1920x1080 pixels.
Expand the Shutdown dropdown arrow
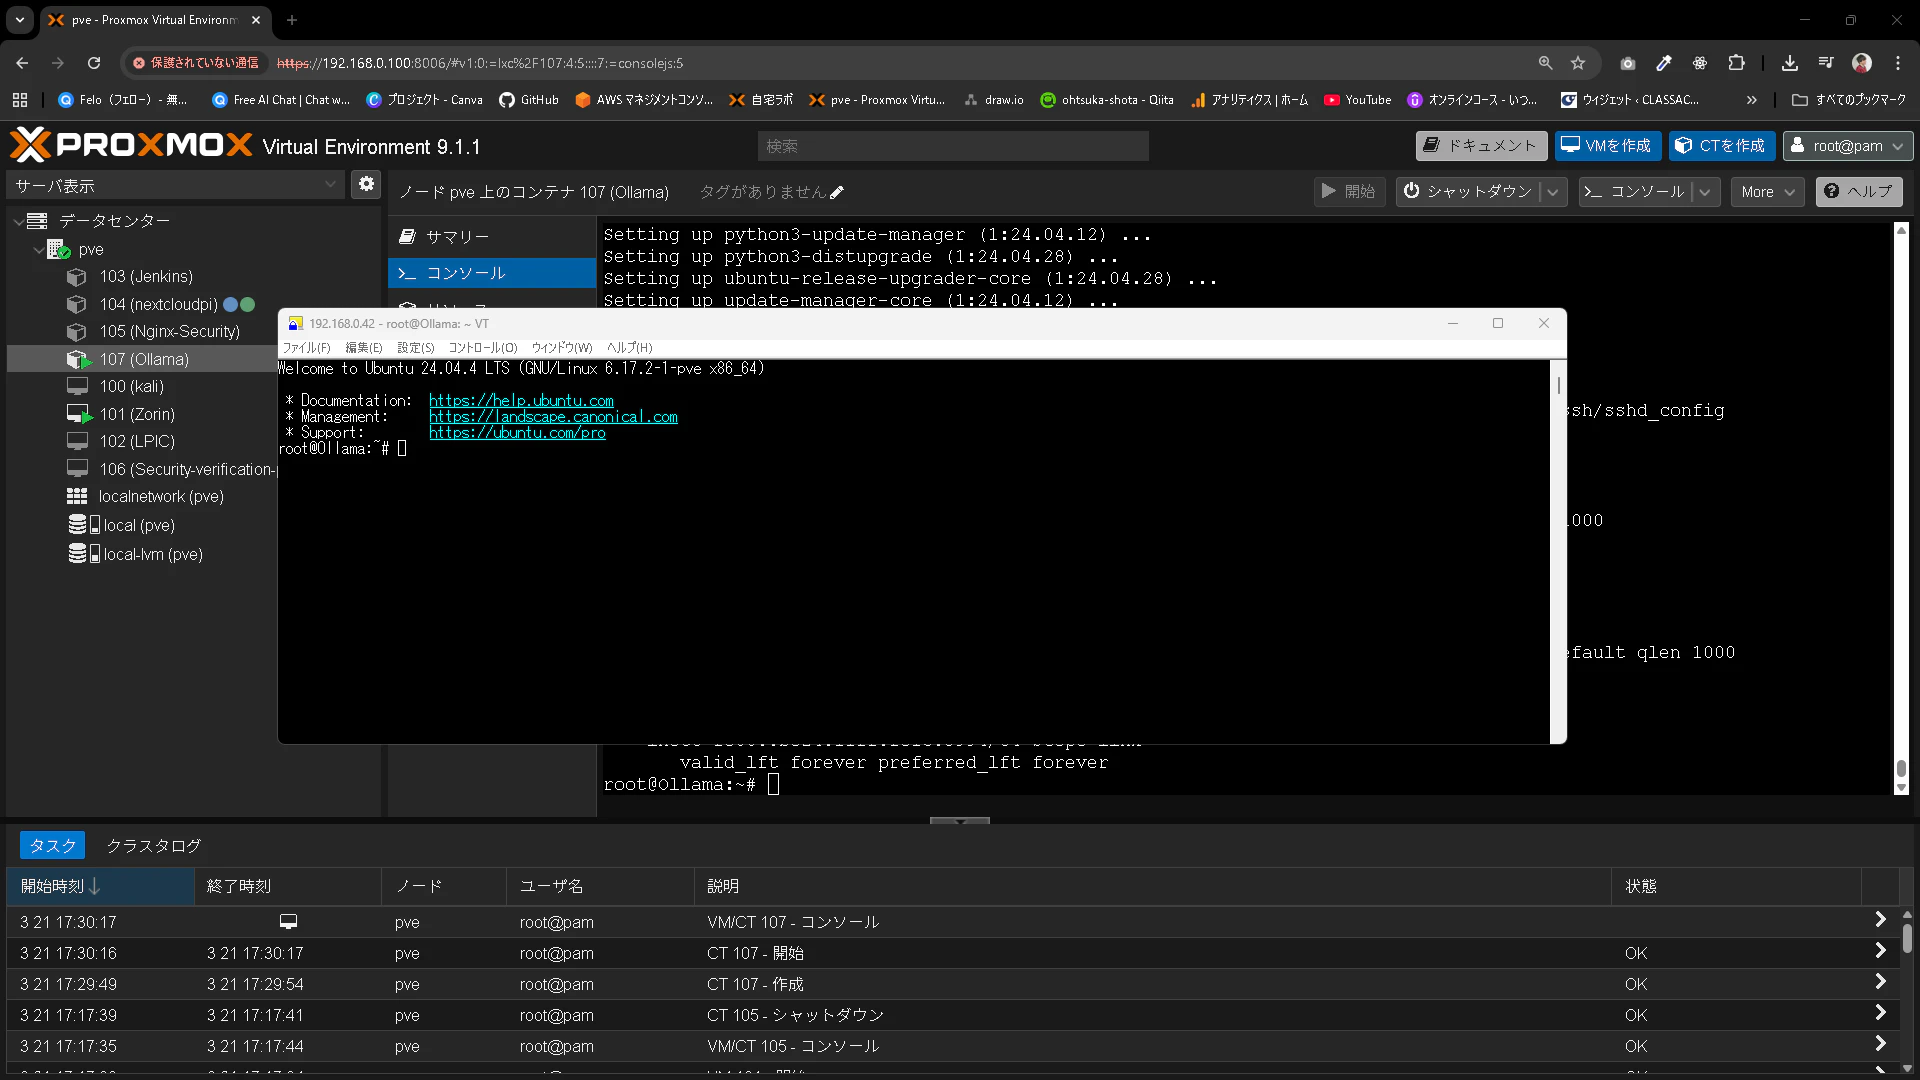(x=1553, y=192)
